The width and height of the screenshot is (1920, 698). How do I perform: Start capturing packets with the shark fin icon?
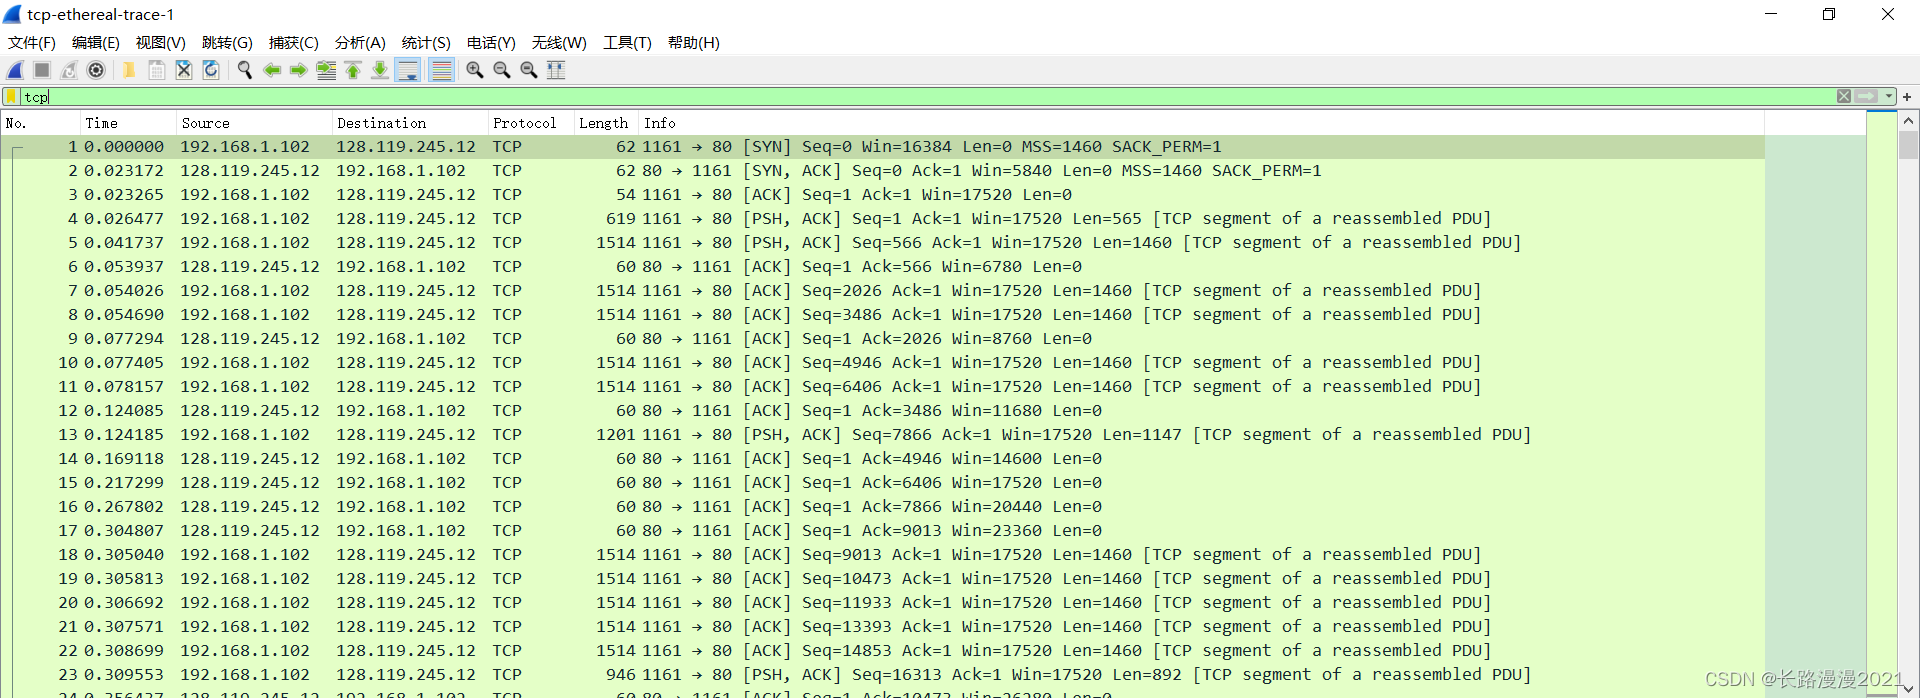point(16,70)
